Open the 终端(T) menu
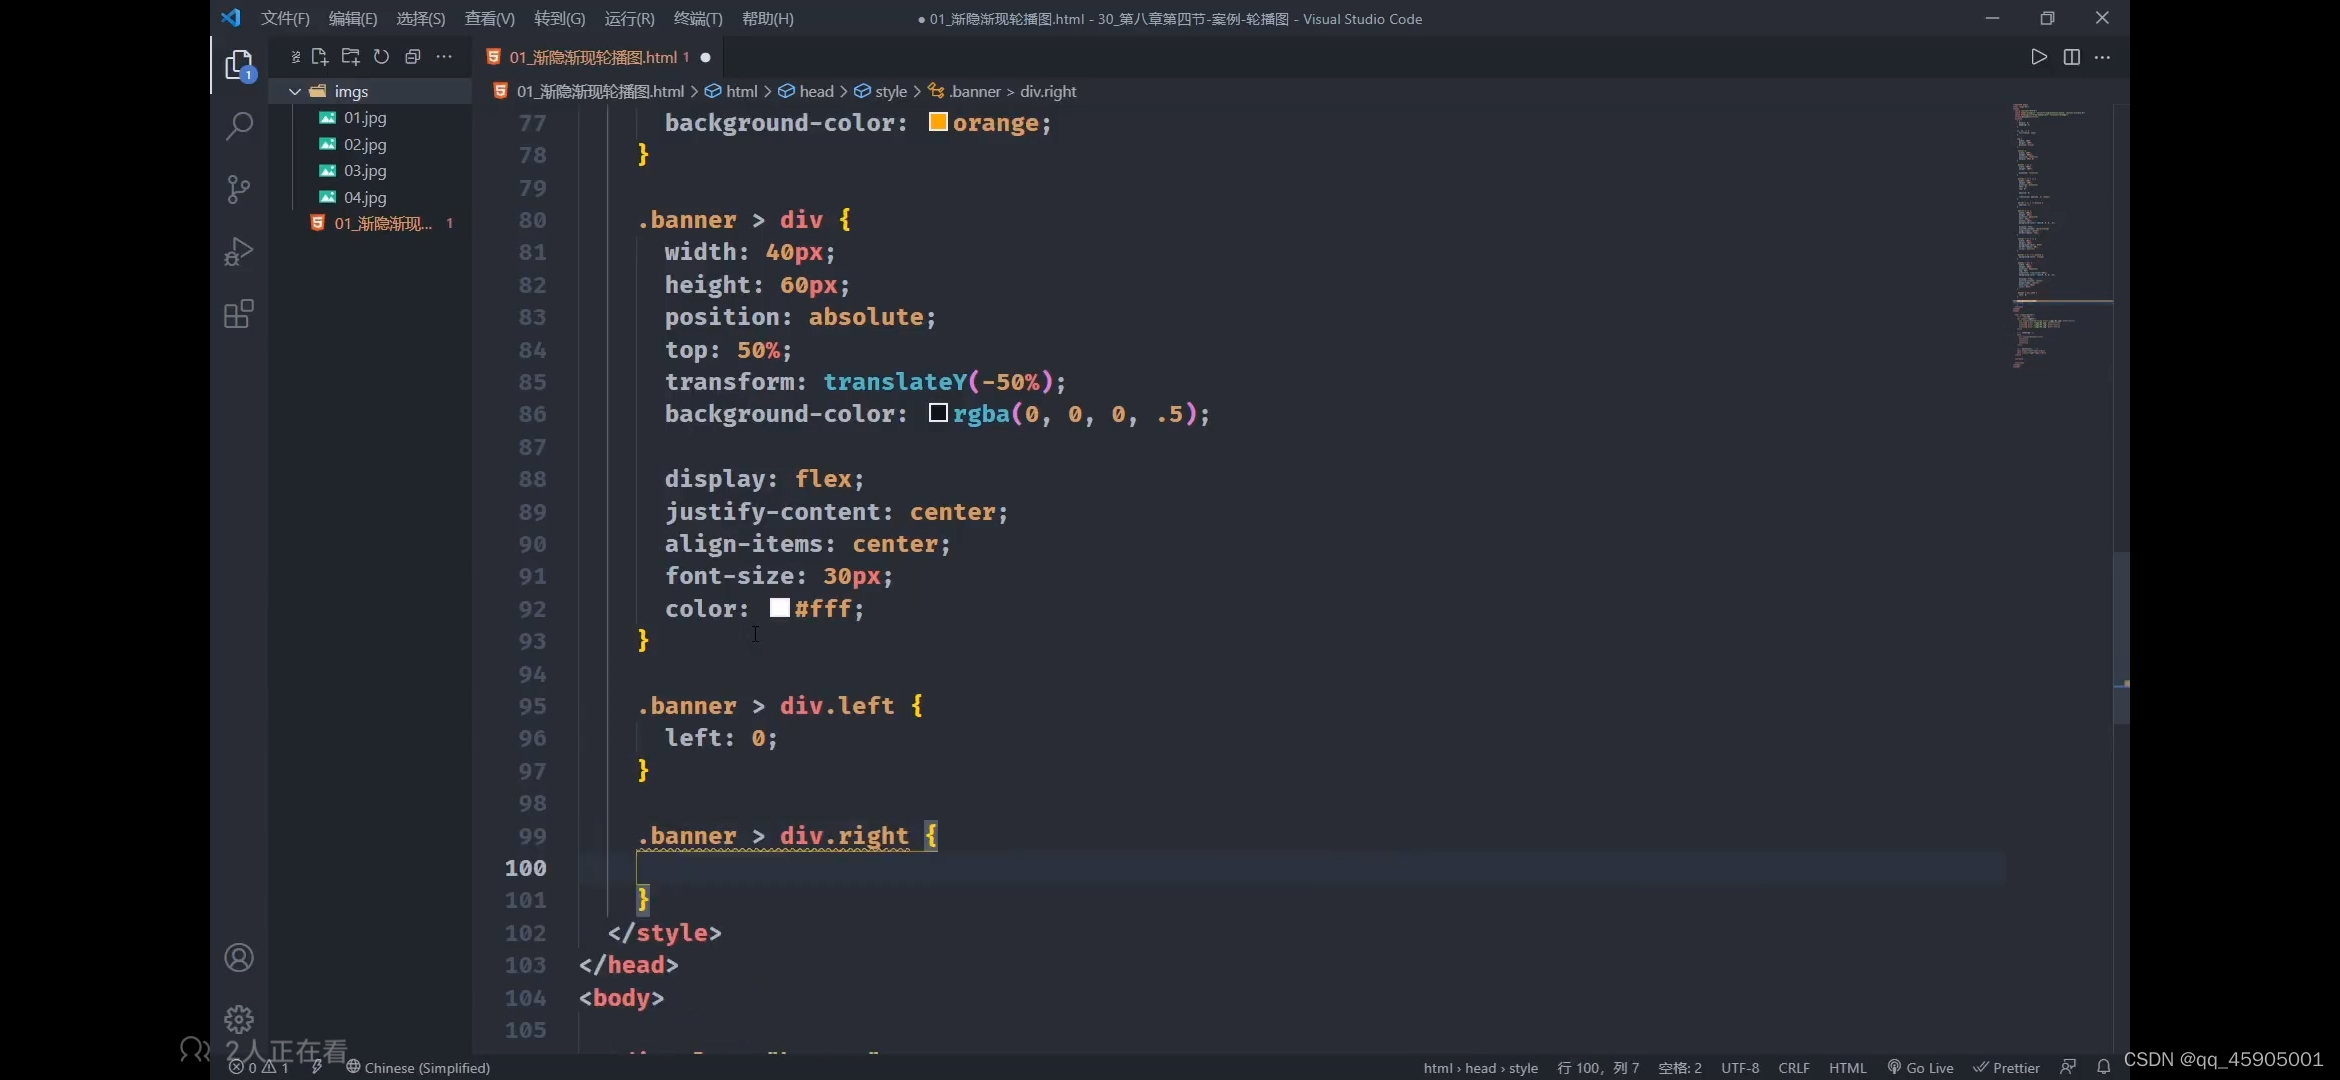The image size is (2340, 1080). pos(697,18)
